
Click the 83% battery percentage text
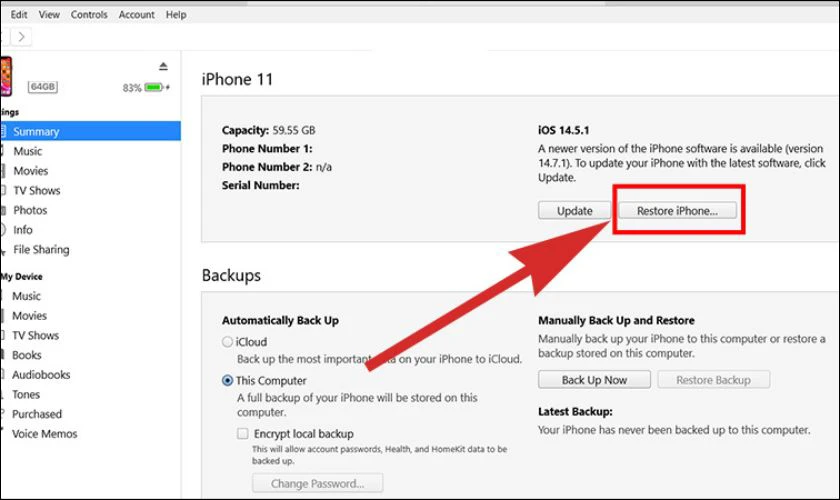(x=132, y=88)
